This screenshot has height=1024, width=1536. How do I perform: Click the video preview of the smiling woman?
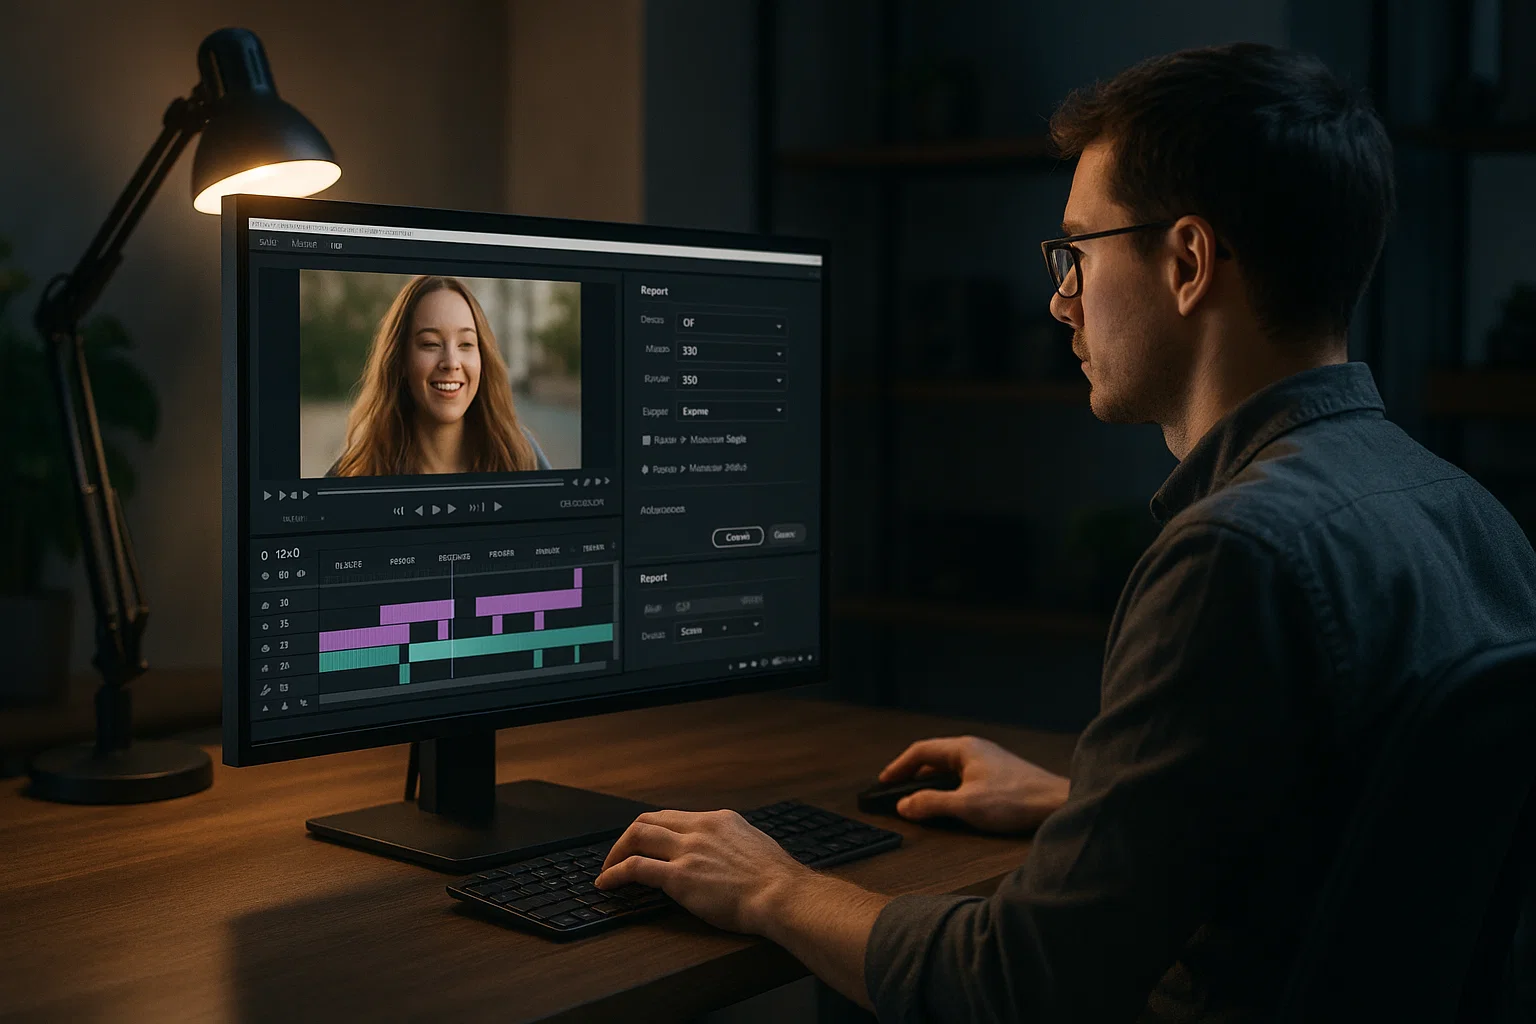(440, 373)
